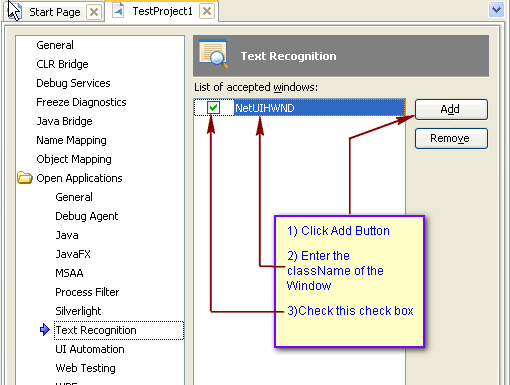Switch to the Start Page tab
Image resolution: width=510 pixels, height=385 pixels.
55,12
